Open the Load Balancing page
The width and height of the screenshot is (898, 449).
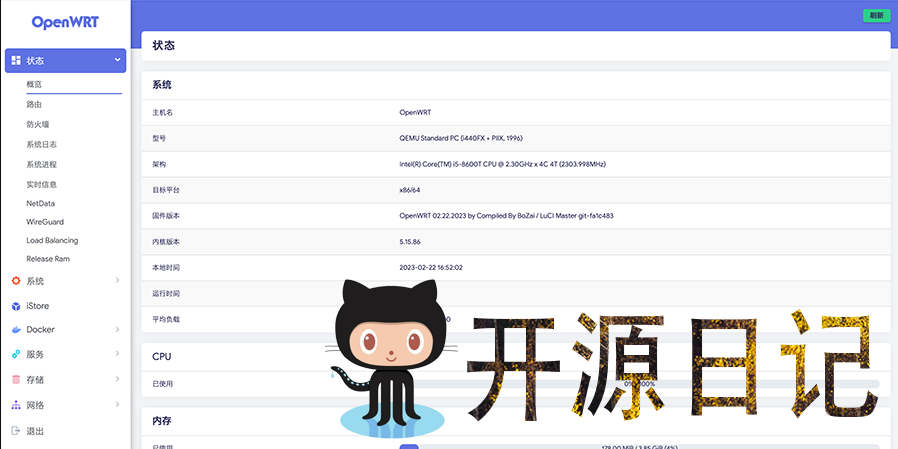pos(52,241)
